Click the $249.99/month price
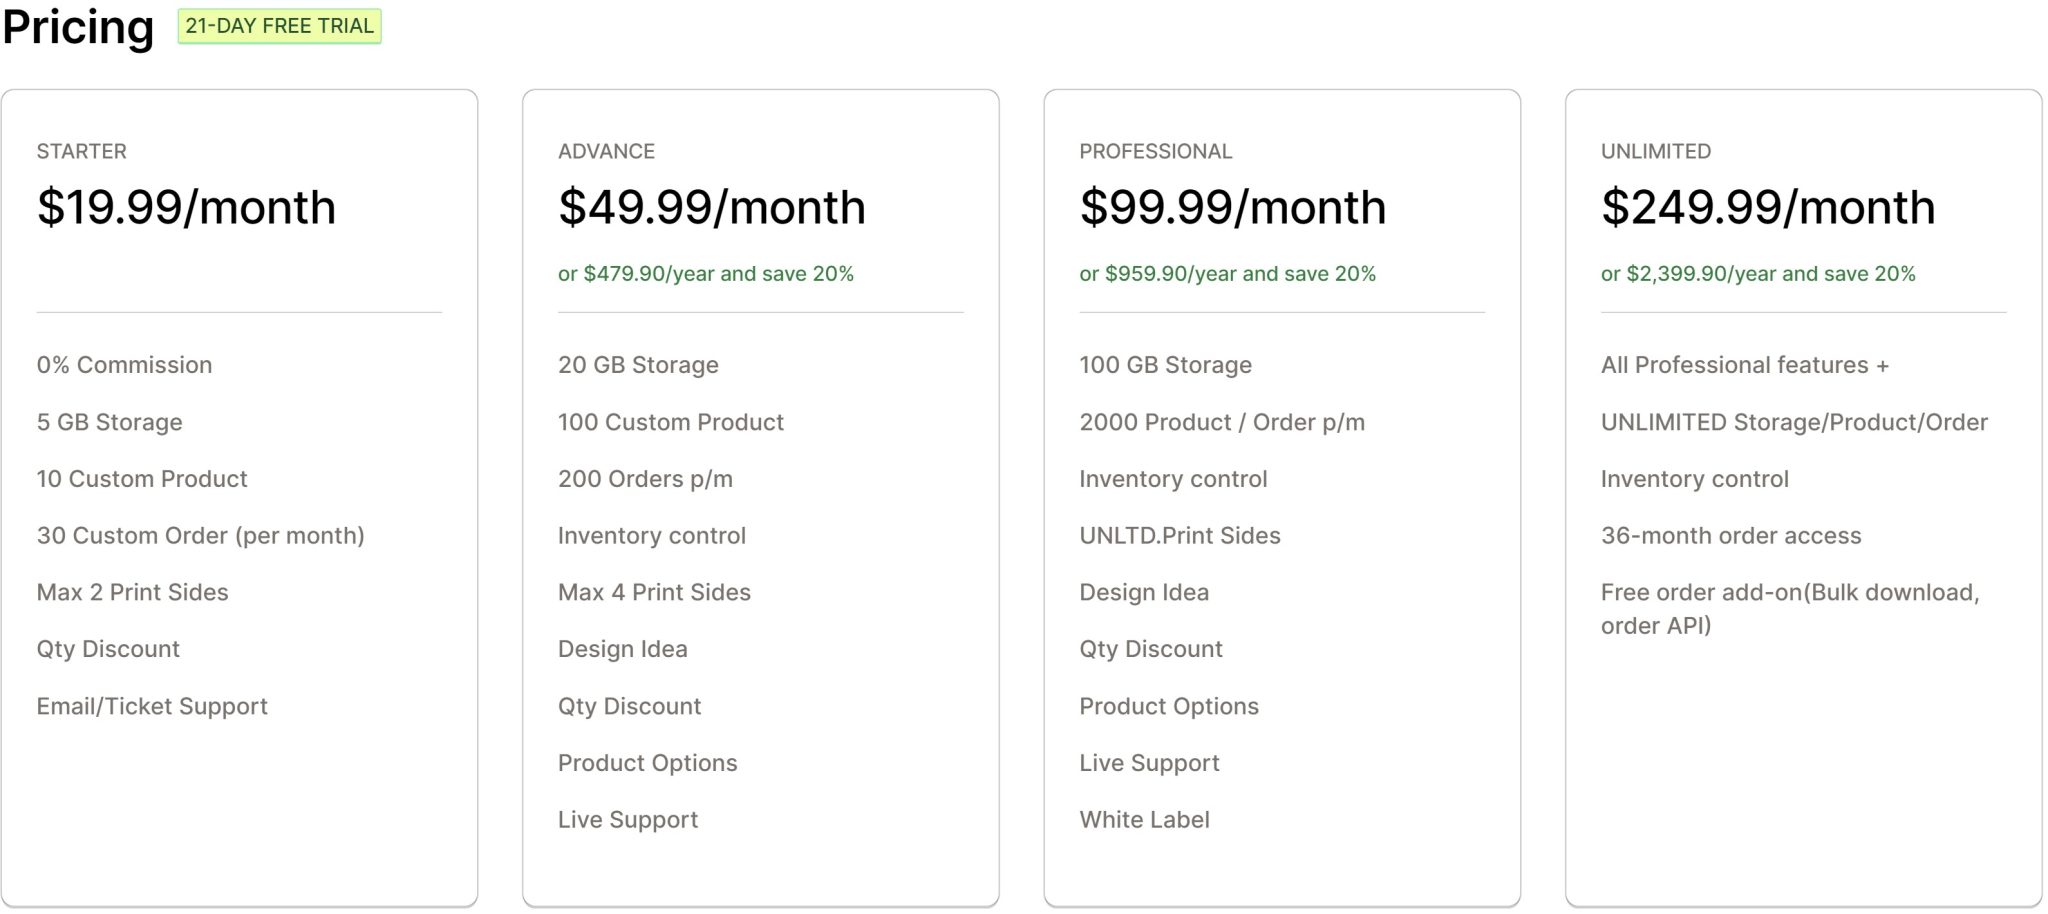 1767,207
